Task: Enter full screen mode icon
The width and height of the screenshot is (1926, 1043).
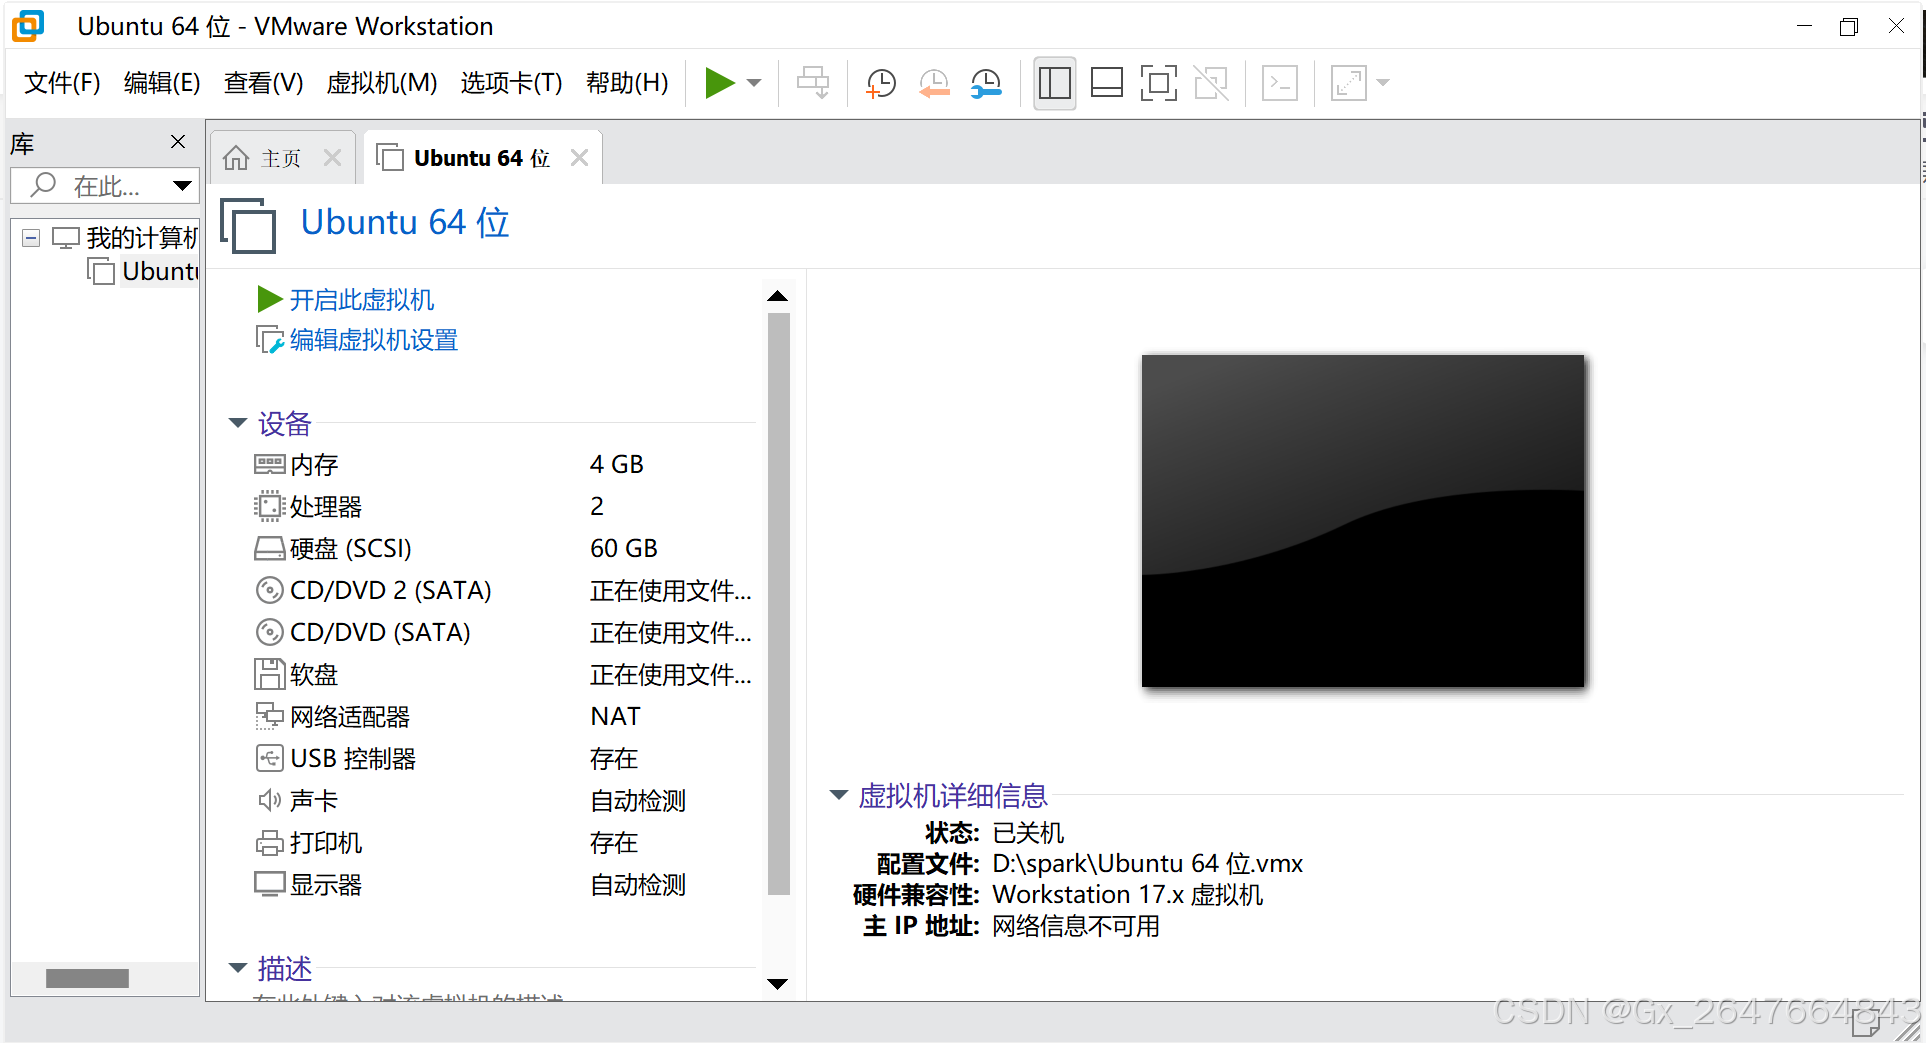Action: (1158, 83)
